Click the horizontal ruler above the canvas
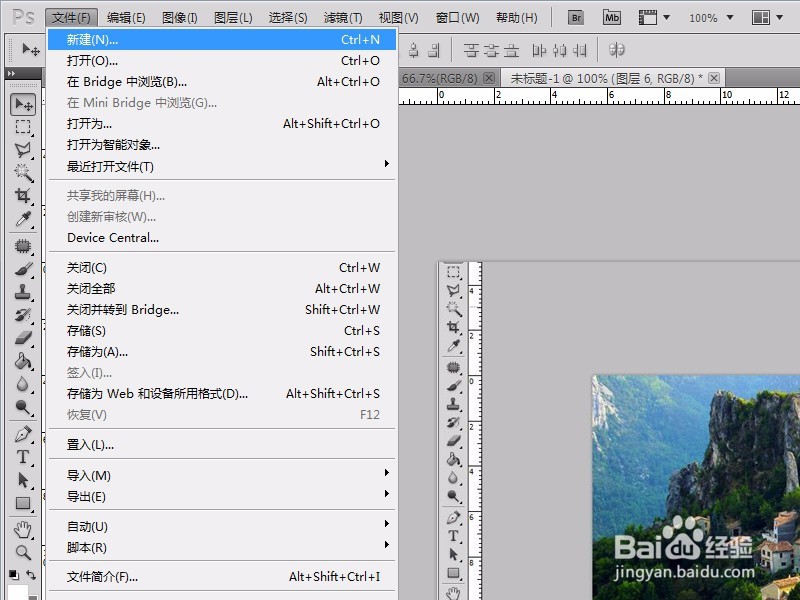Screen dimensions: 800x600 coord(600,97)
